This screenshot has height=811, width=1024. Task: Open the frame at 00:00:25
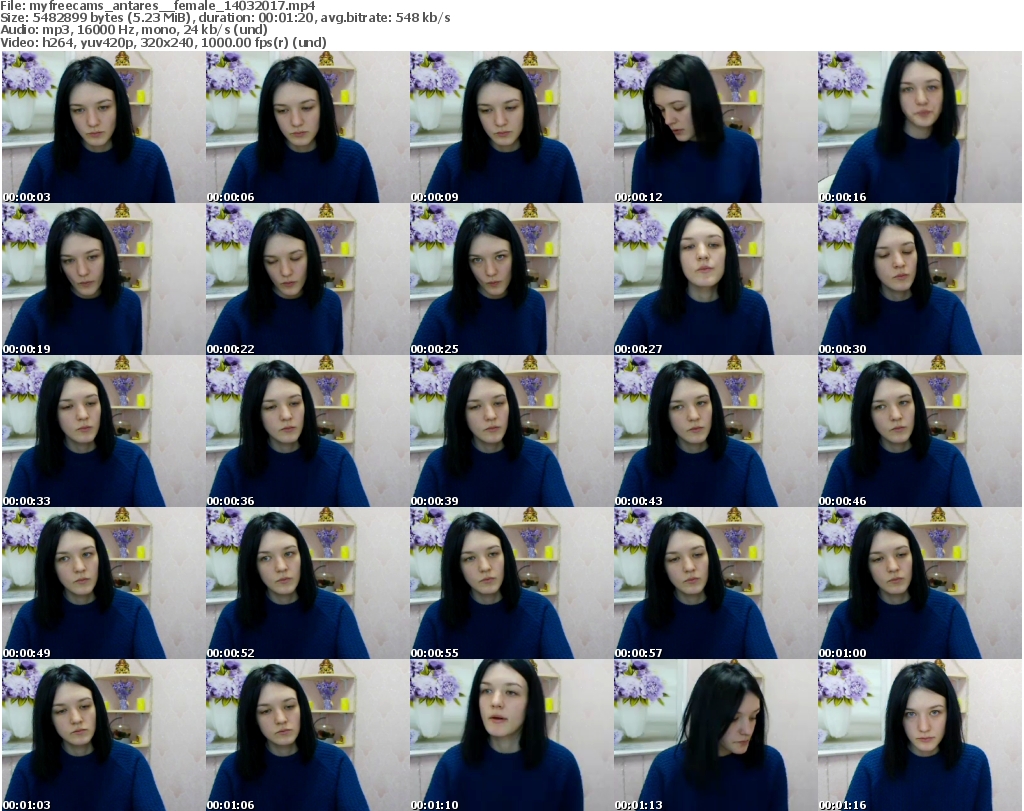pos(511,279)
